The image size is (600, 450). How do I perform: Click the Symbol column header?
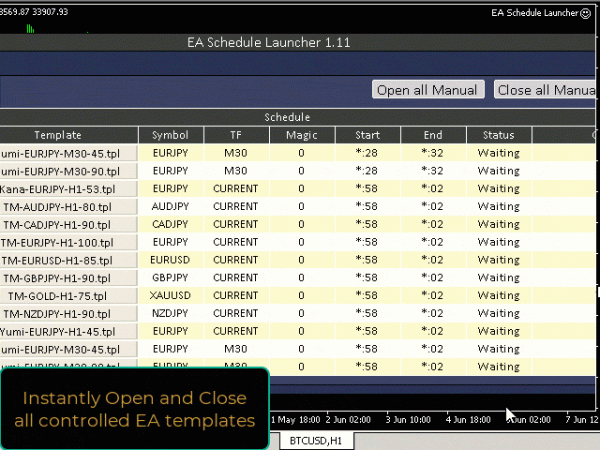(170, 135)
